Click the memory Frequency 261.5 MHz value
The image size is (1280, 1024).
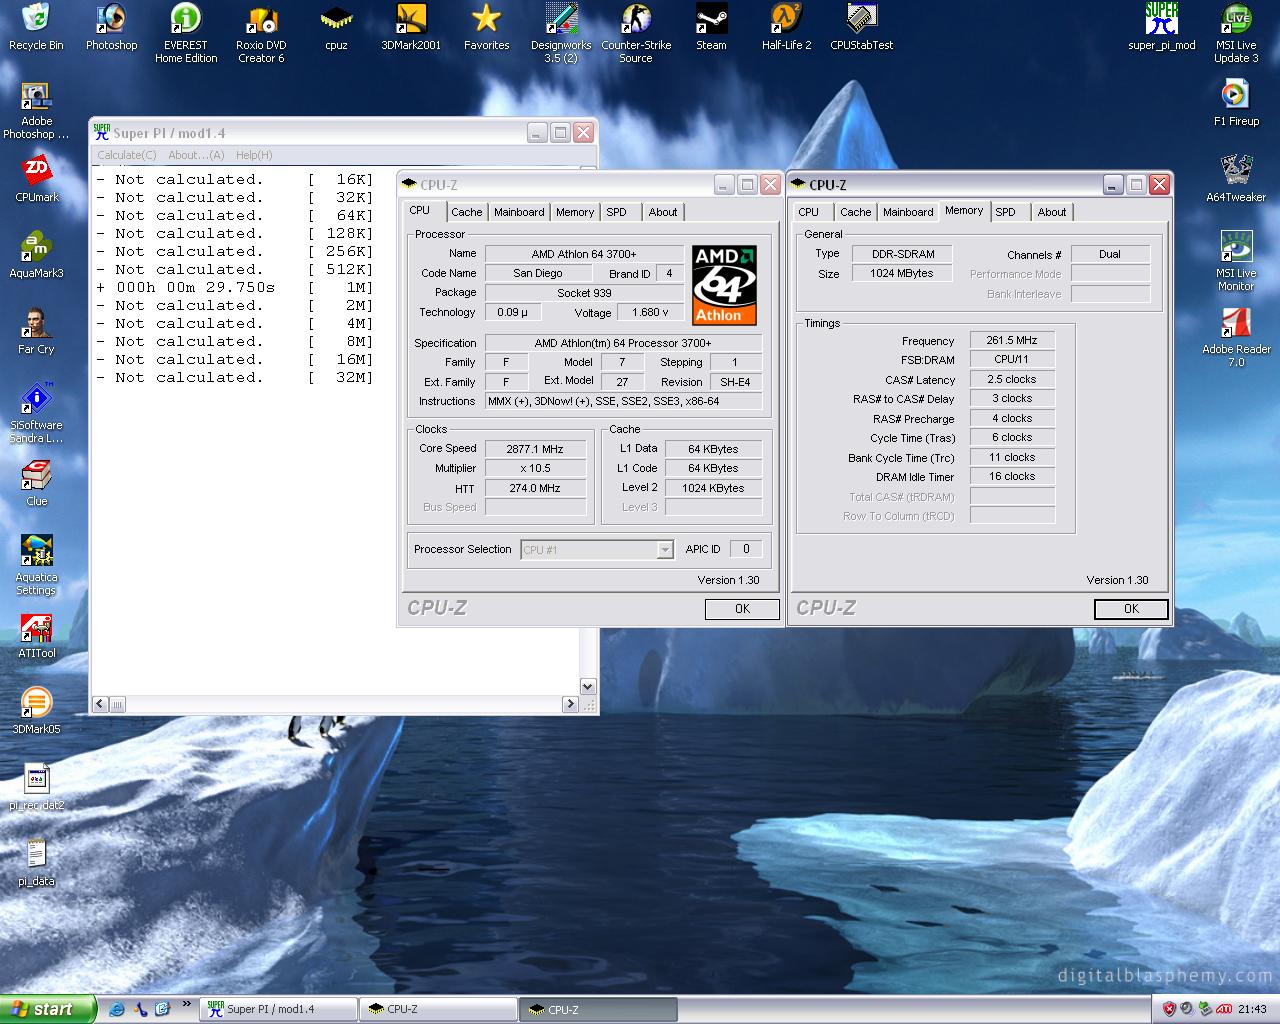(1012, 340)
